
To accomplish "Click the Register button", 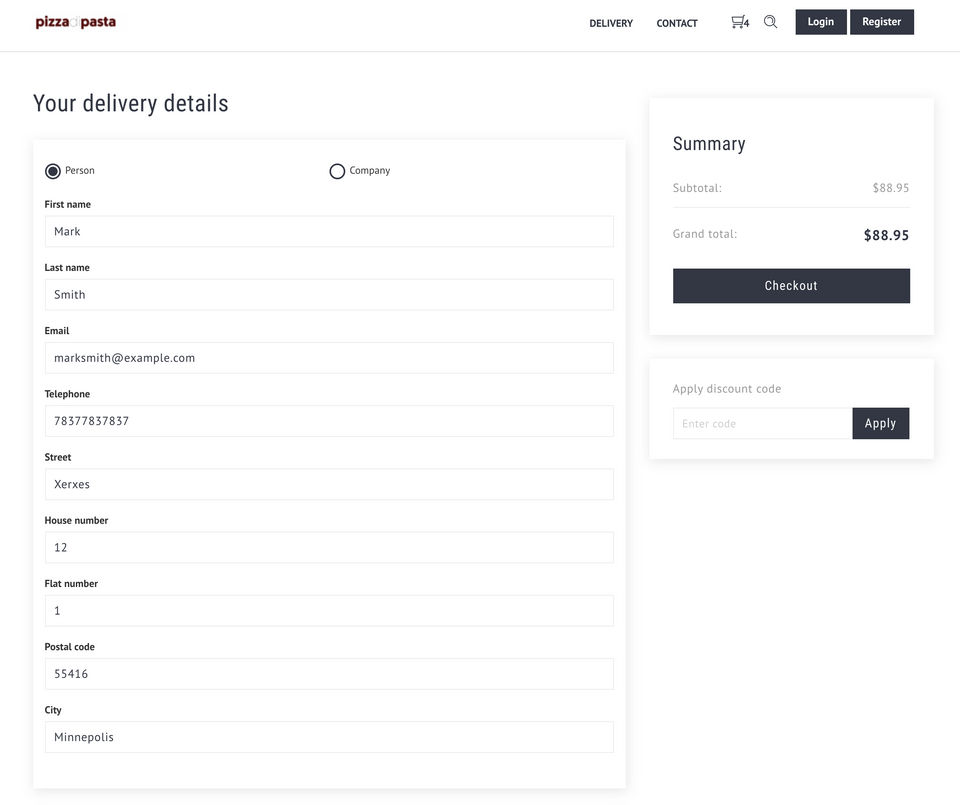I will tap(882, 22).
